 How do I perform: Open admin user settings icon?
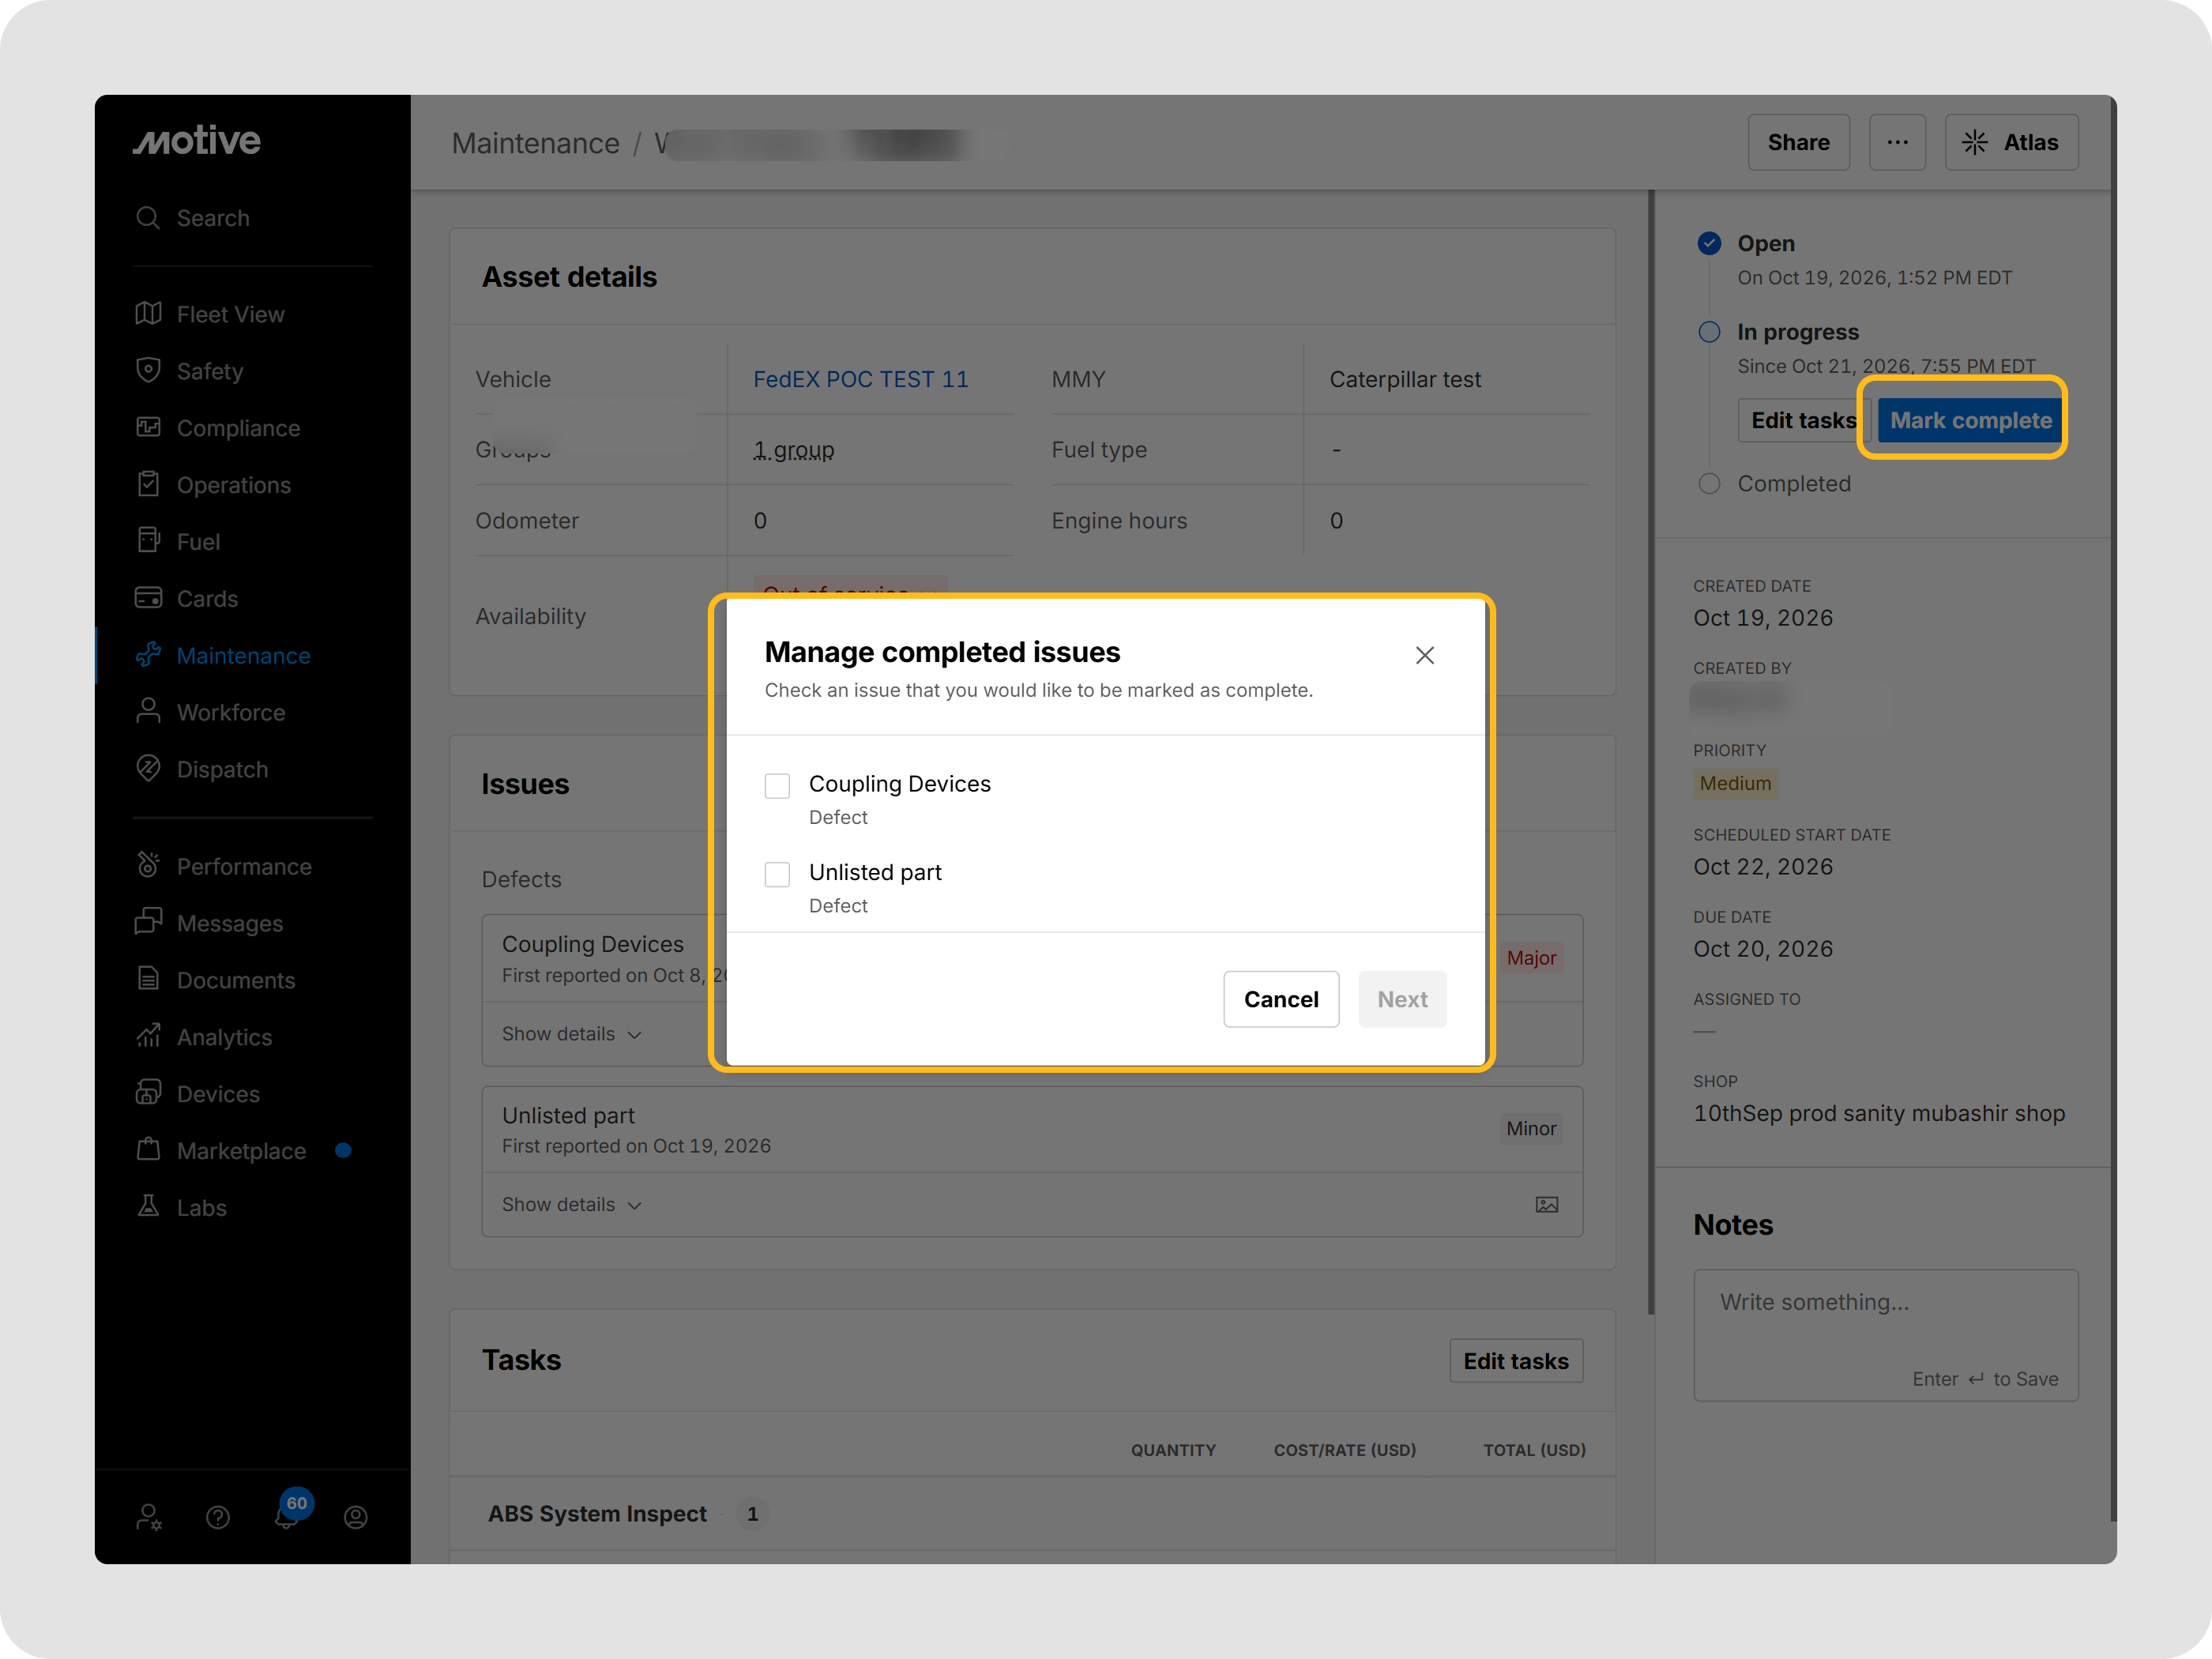click(149, 1517)
